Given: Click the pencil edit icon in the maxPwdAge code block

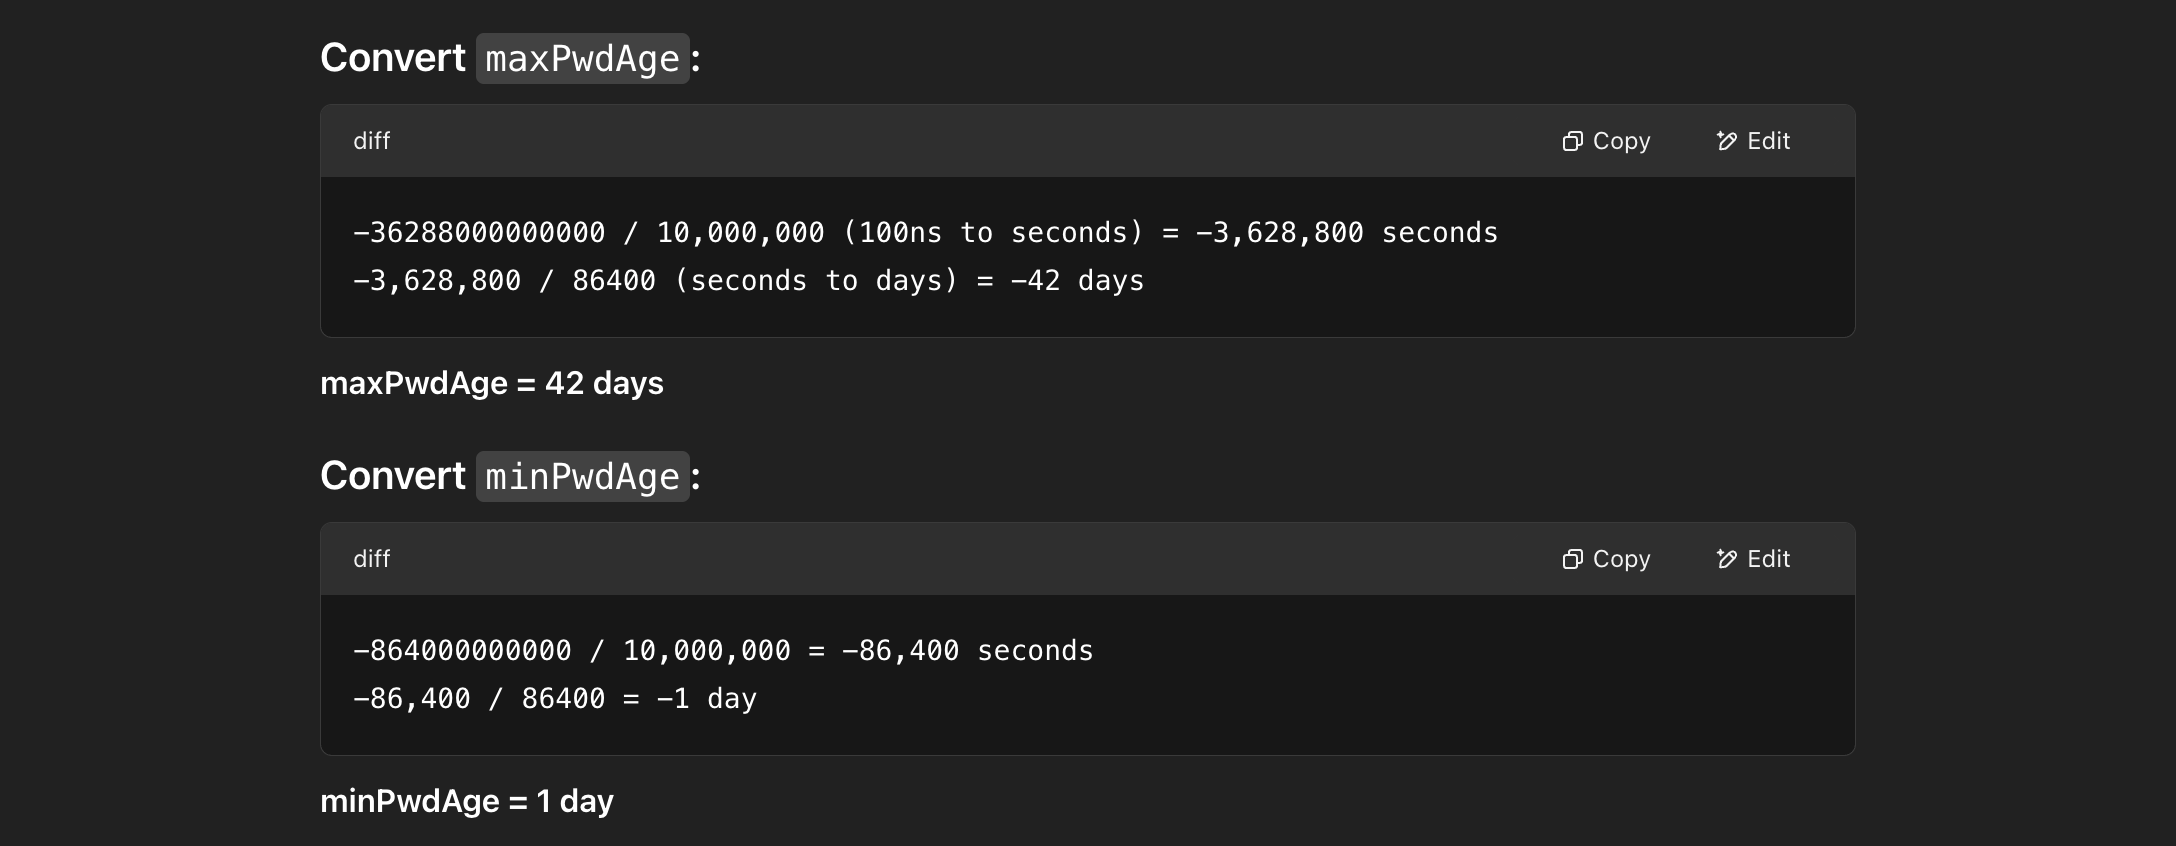Looking at the screenshot, I should point(1727,141).
